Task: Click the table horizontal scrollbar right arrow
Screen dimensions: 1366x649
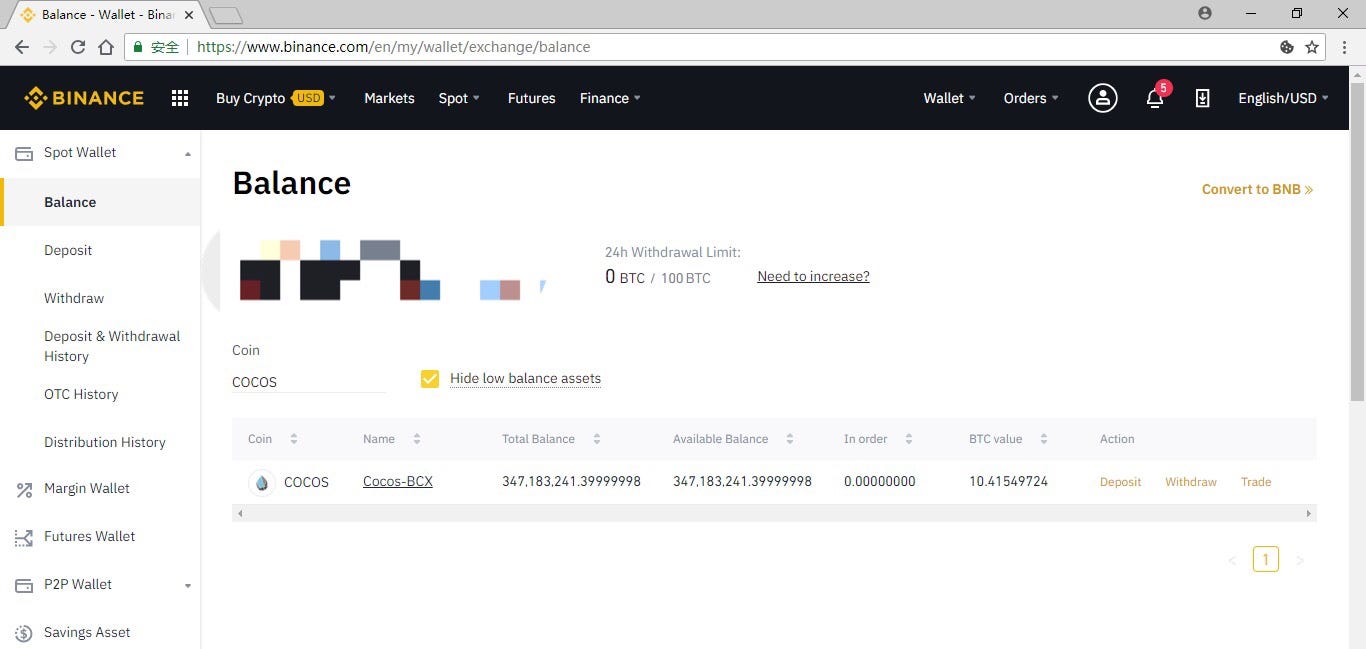Action: tap(1308, 513)
